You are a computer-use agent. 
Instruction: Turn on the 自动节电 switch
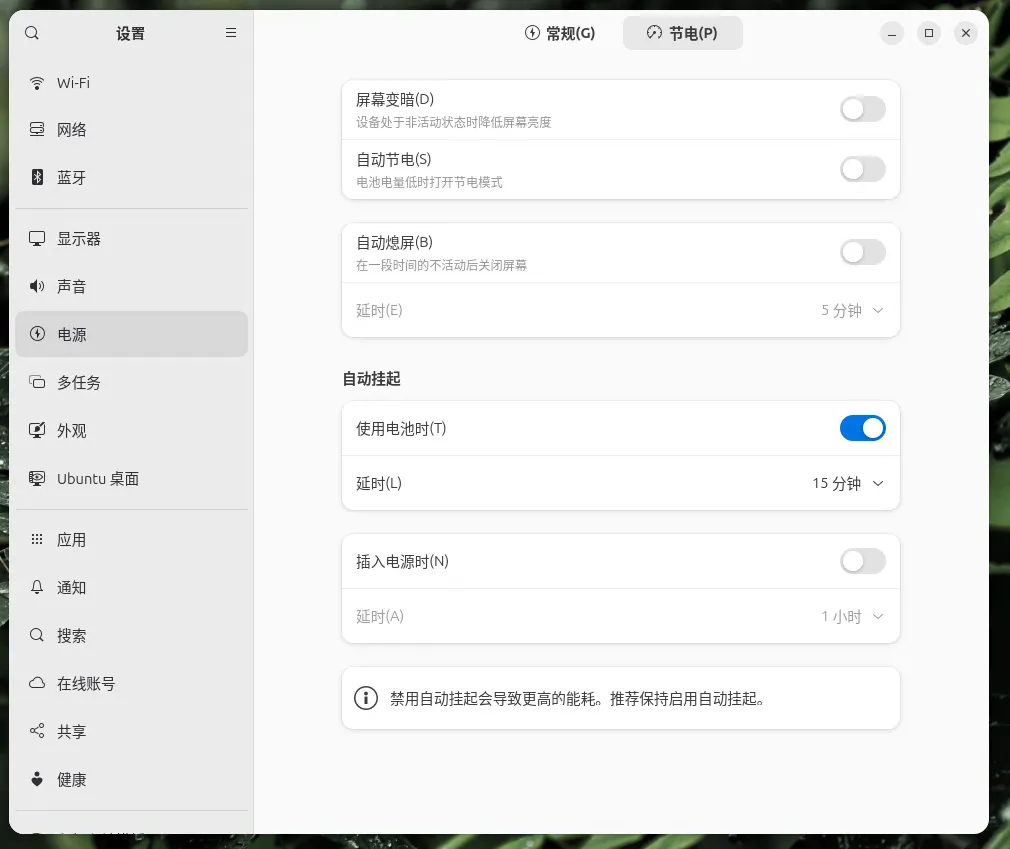862,169
